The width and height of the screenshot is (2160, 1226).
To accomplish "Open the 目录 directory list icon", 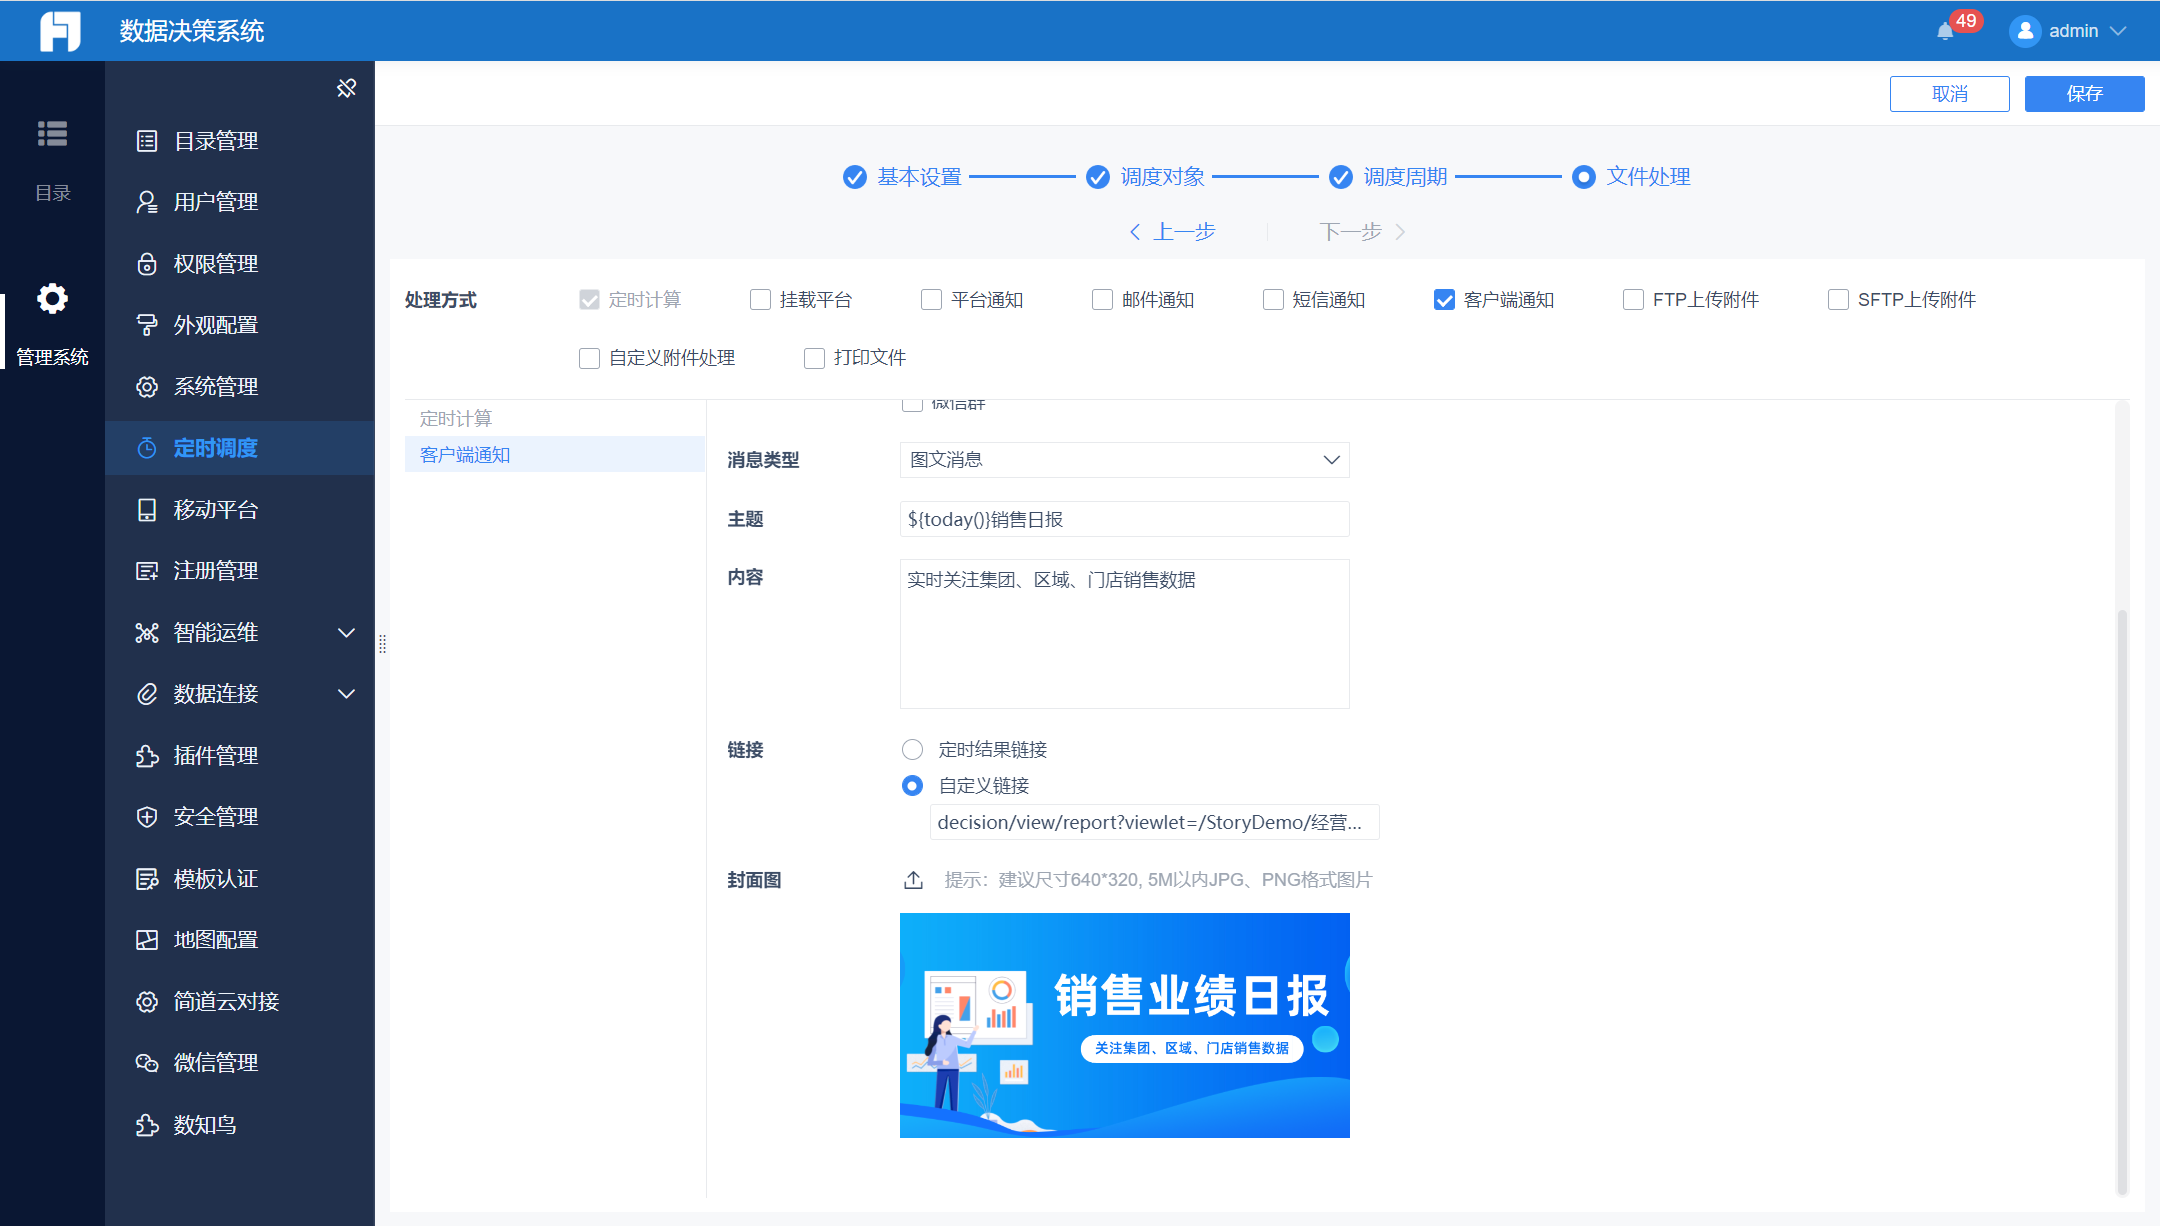I will pyautogui.click(x=52, y=134).
